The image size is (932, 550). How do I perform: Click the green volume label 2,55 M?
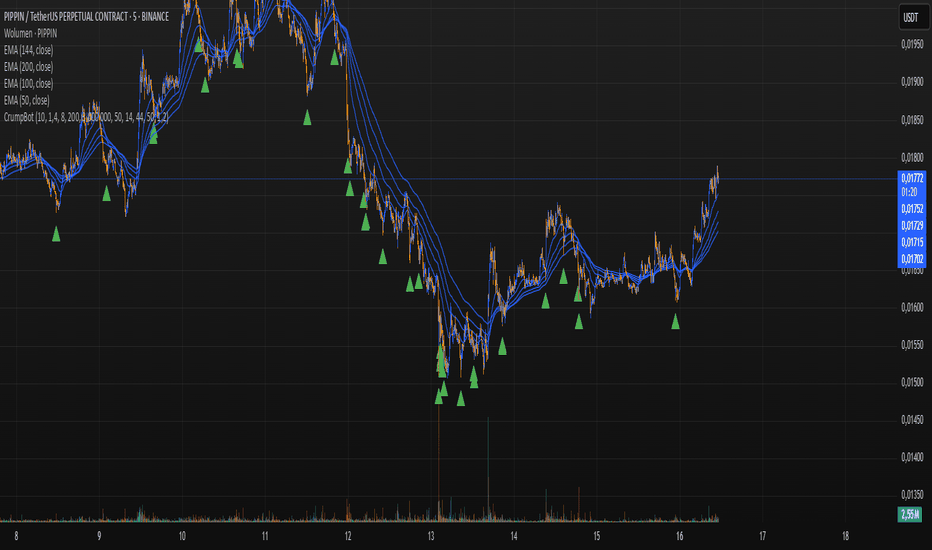coord(910,514)
